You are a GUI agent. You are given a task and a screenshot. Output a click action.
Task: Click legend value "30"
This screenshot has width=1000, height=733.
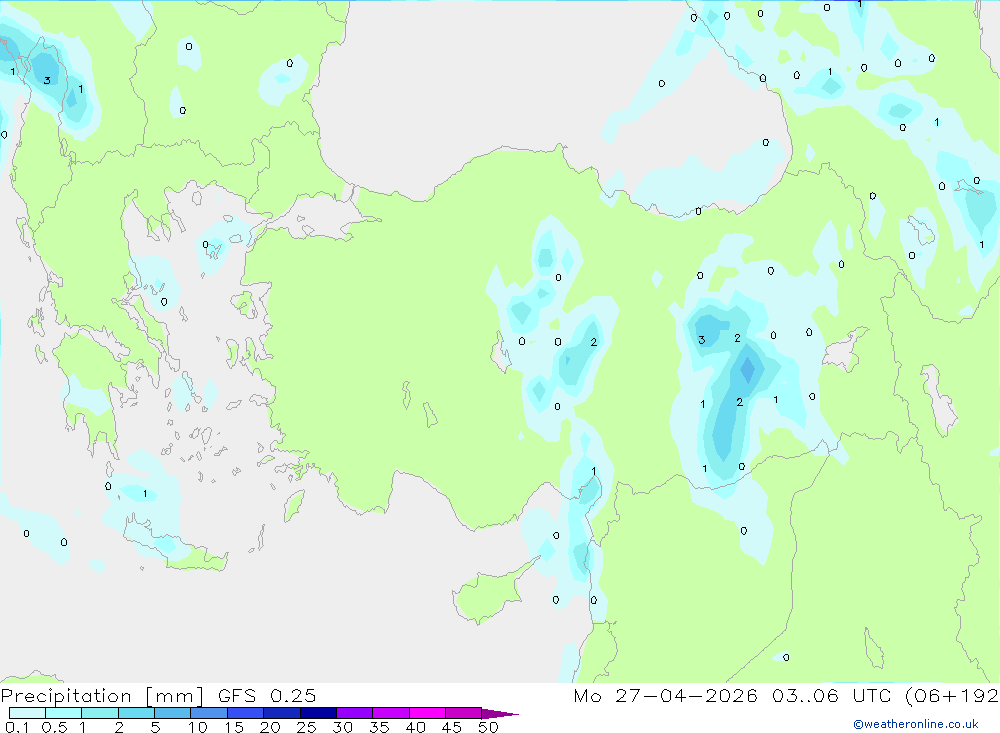[x=342, y=727]
